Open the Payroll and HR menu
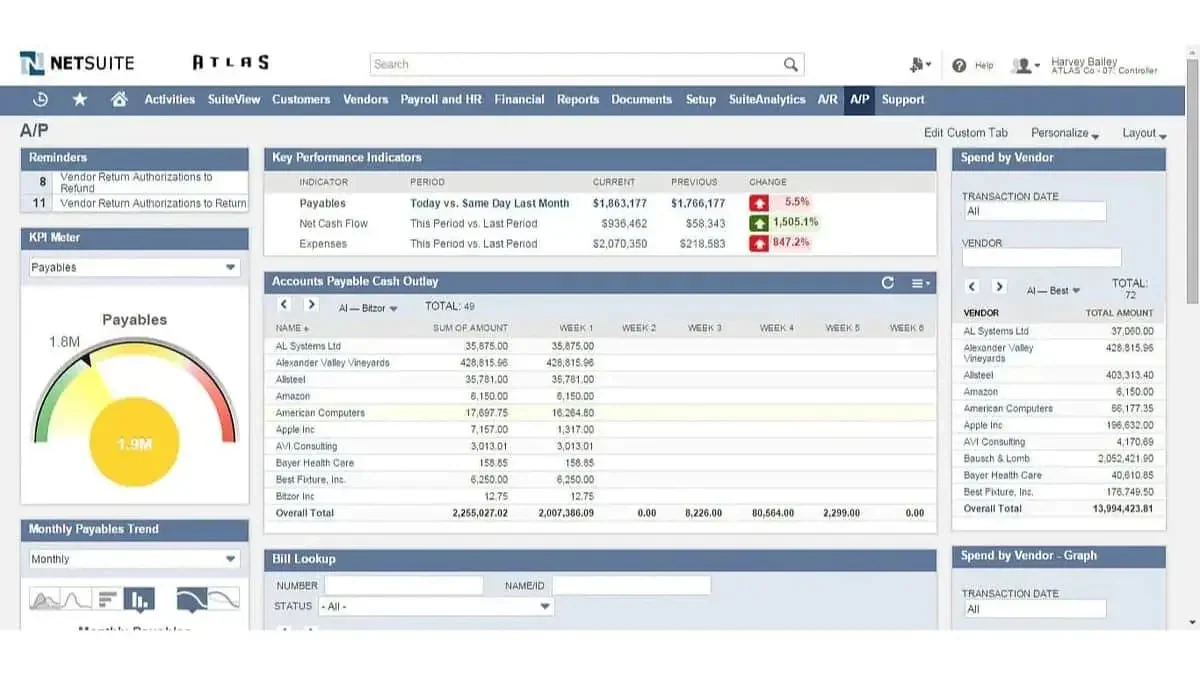 tap(441, 99)
